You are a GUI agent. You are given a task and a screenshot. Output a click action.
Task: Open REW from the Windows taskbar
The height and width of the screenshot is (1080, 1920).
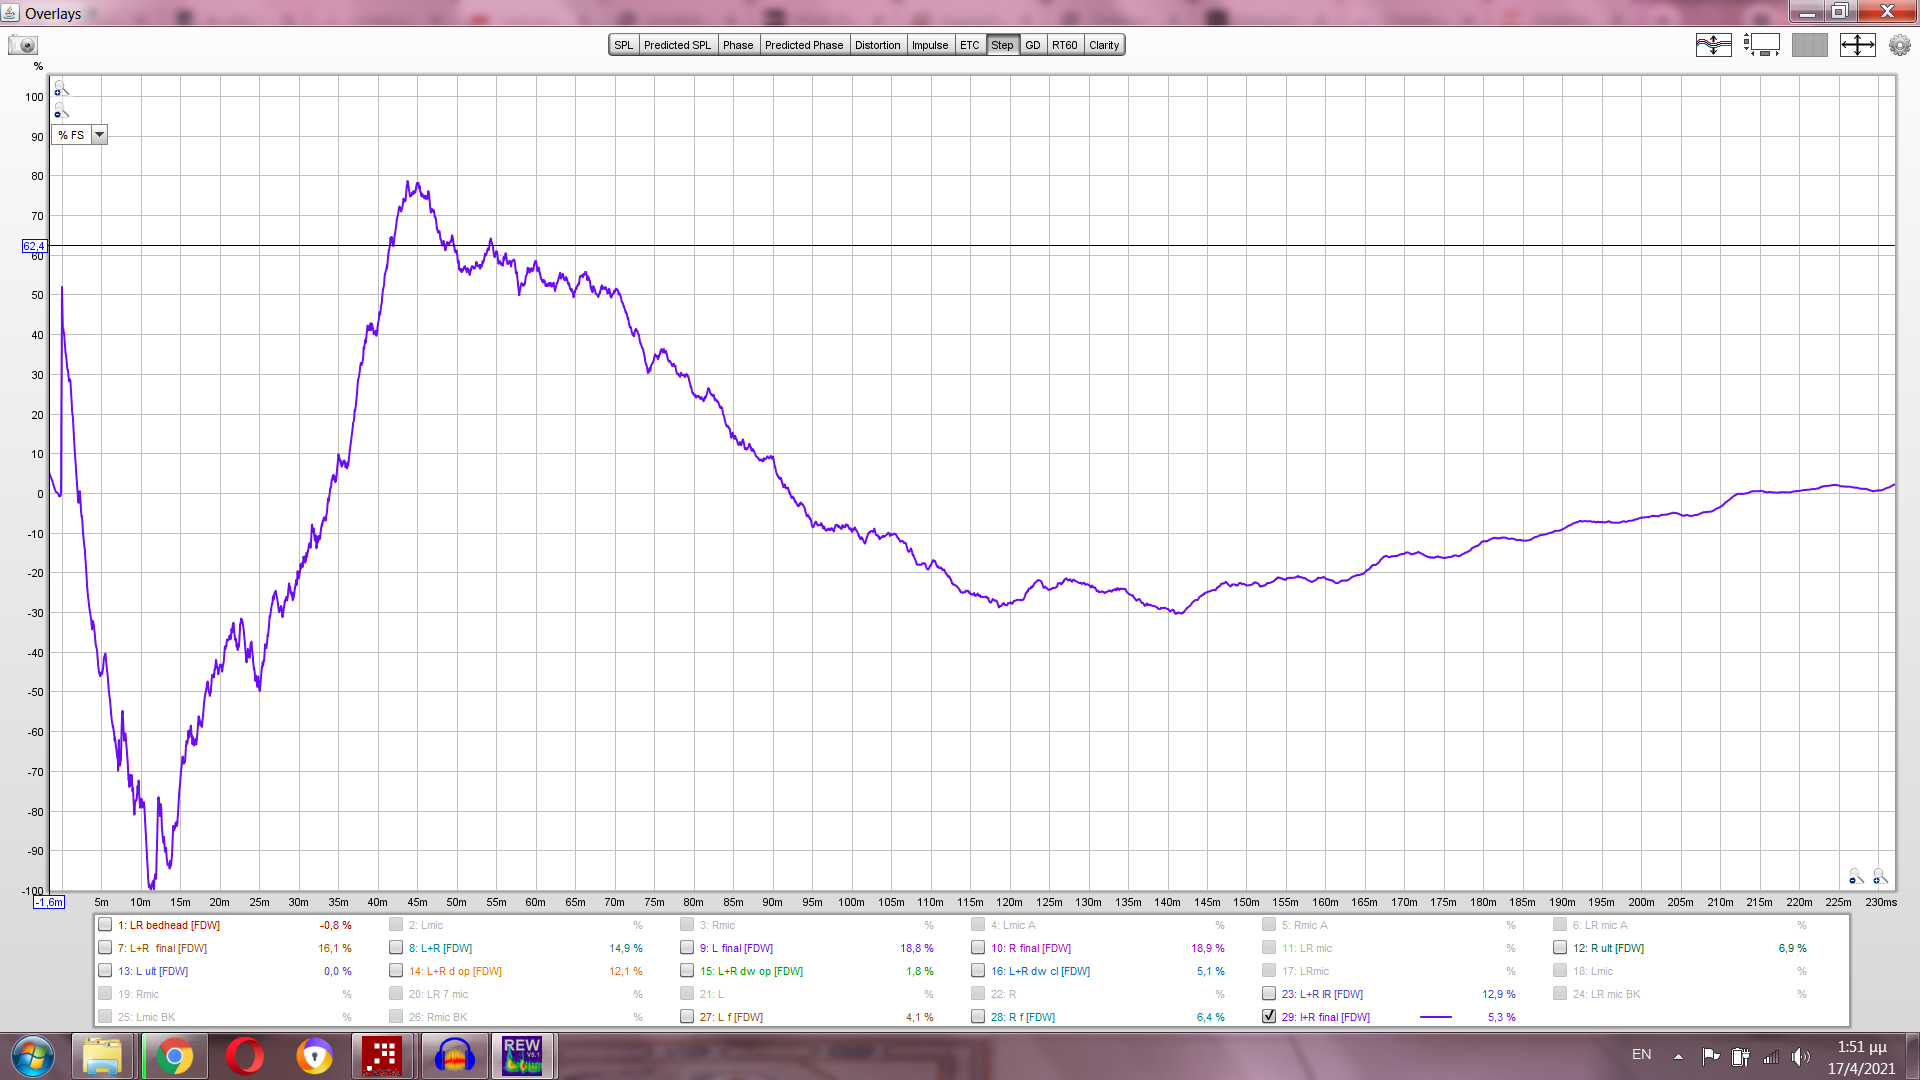point(522,1056)
